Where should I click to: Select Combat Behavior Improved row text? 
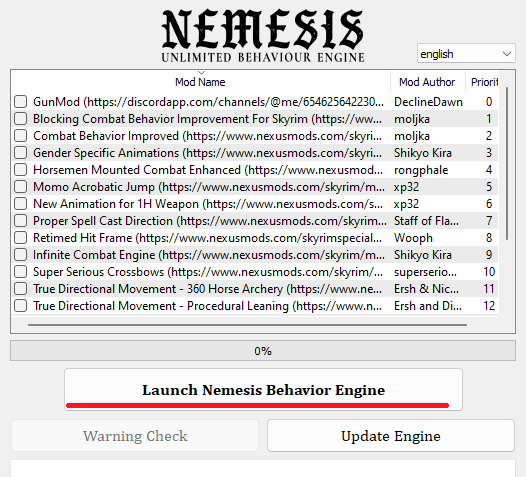[207, 136]
